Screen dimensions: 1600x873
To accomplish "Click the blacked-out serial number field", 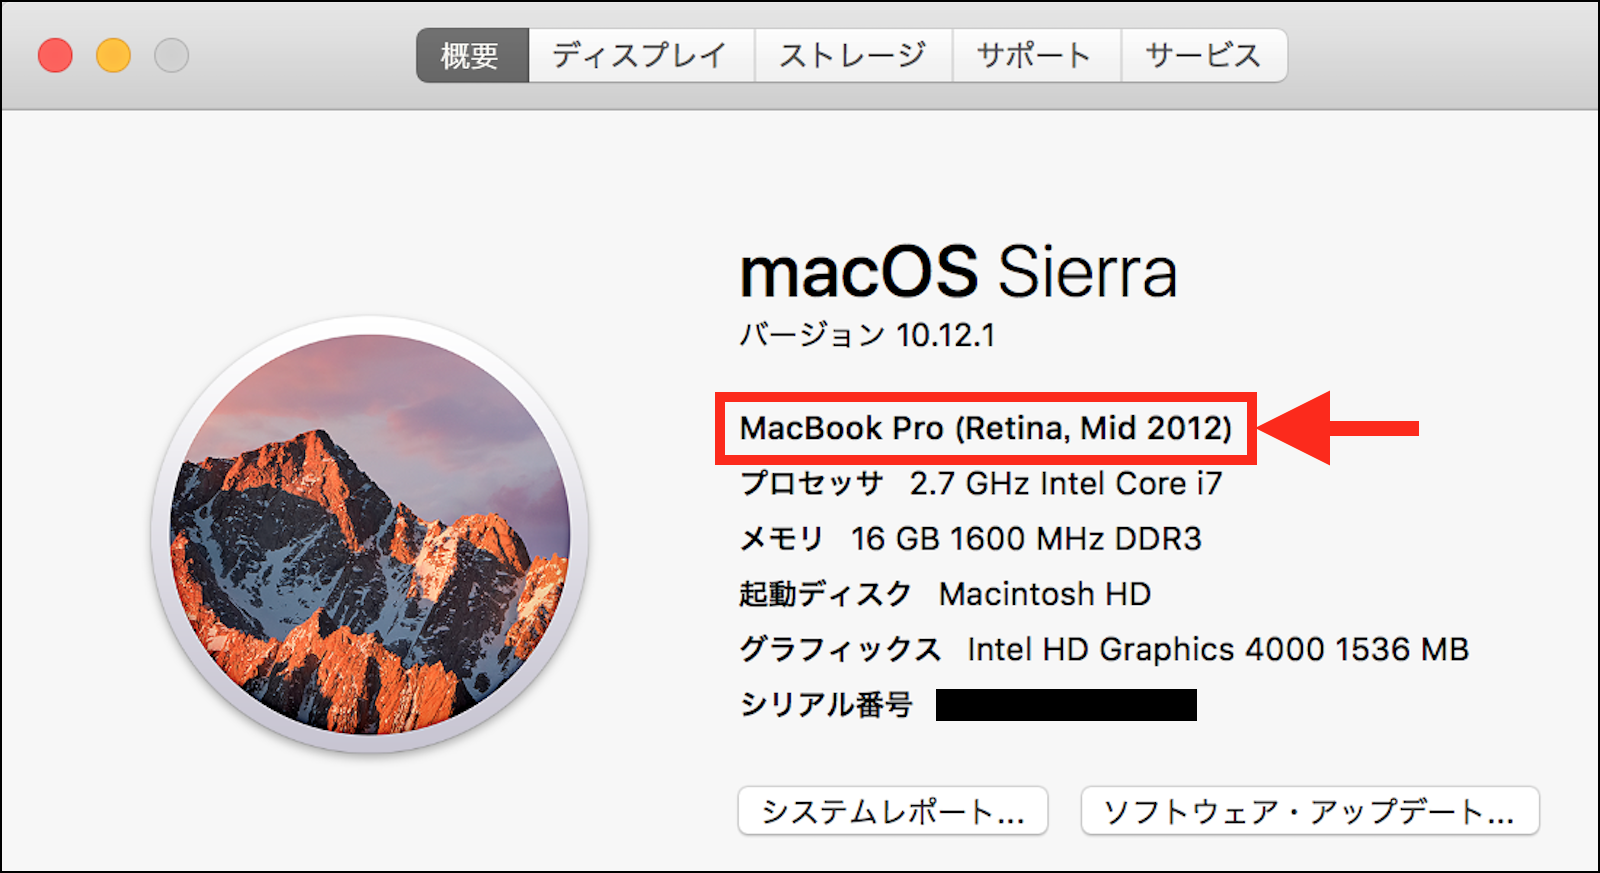I will 1066,705.
